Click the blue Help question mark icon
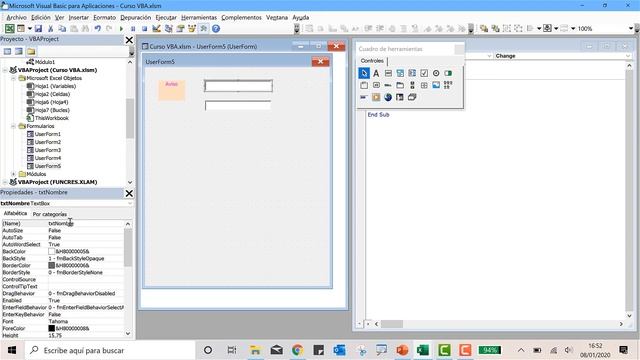Viewport: 640px width, 360px height. coord(216,29)
